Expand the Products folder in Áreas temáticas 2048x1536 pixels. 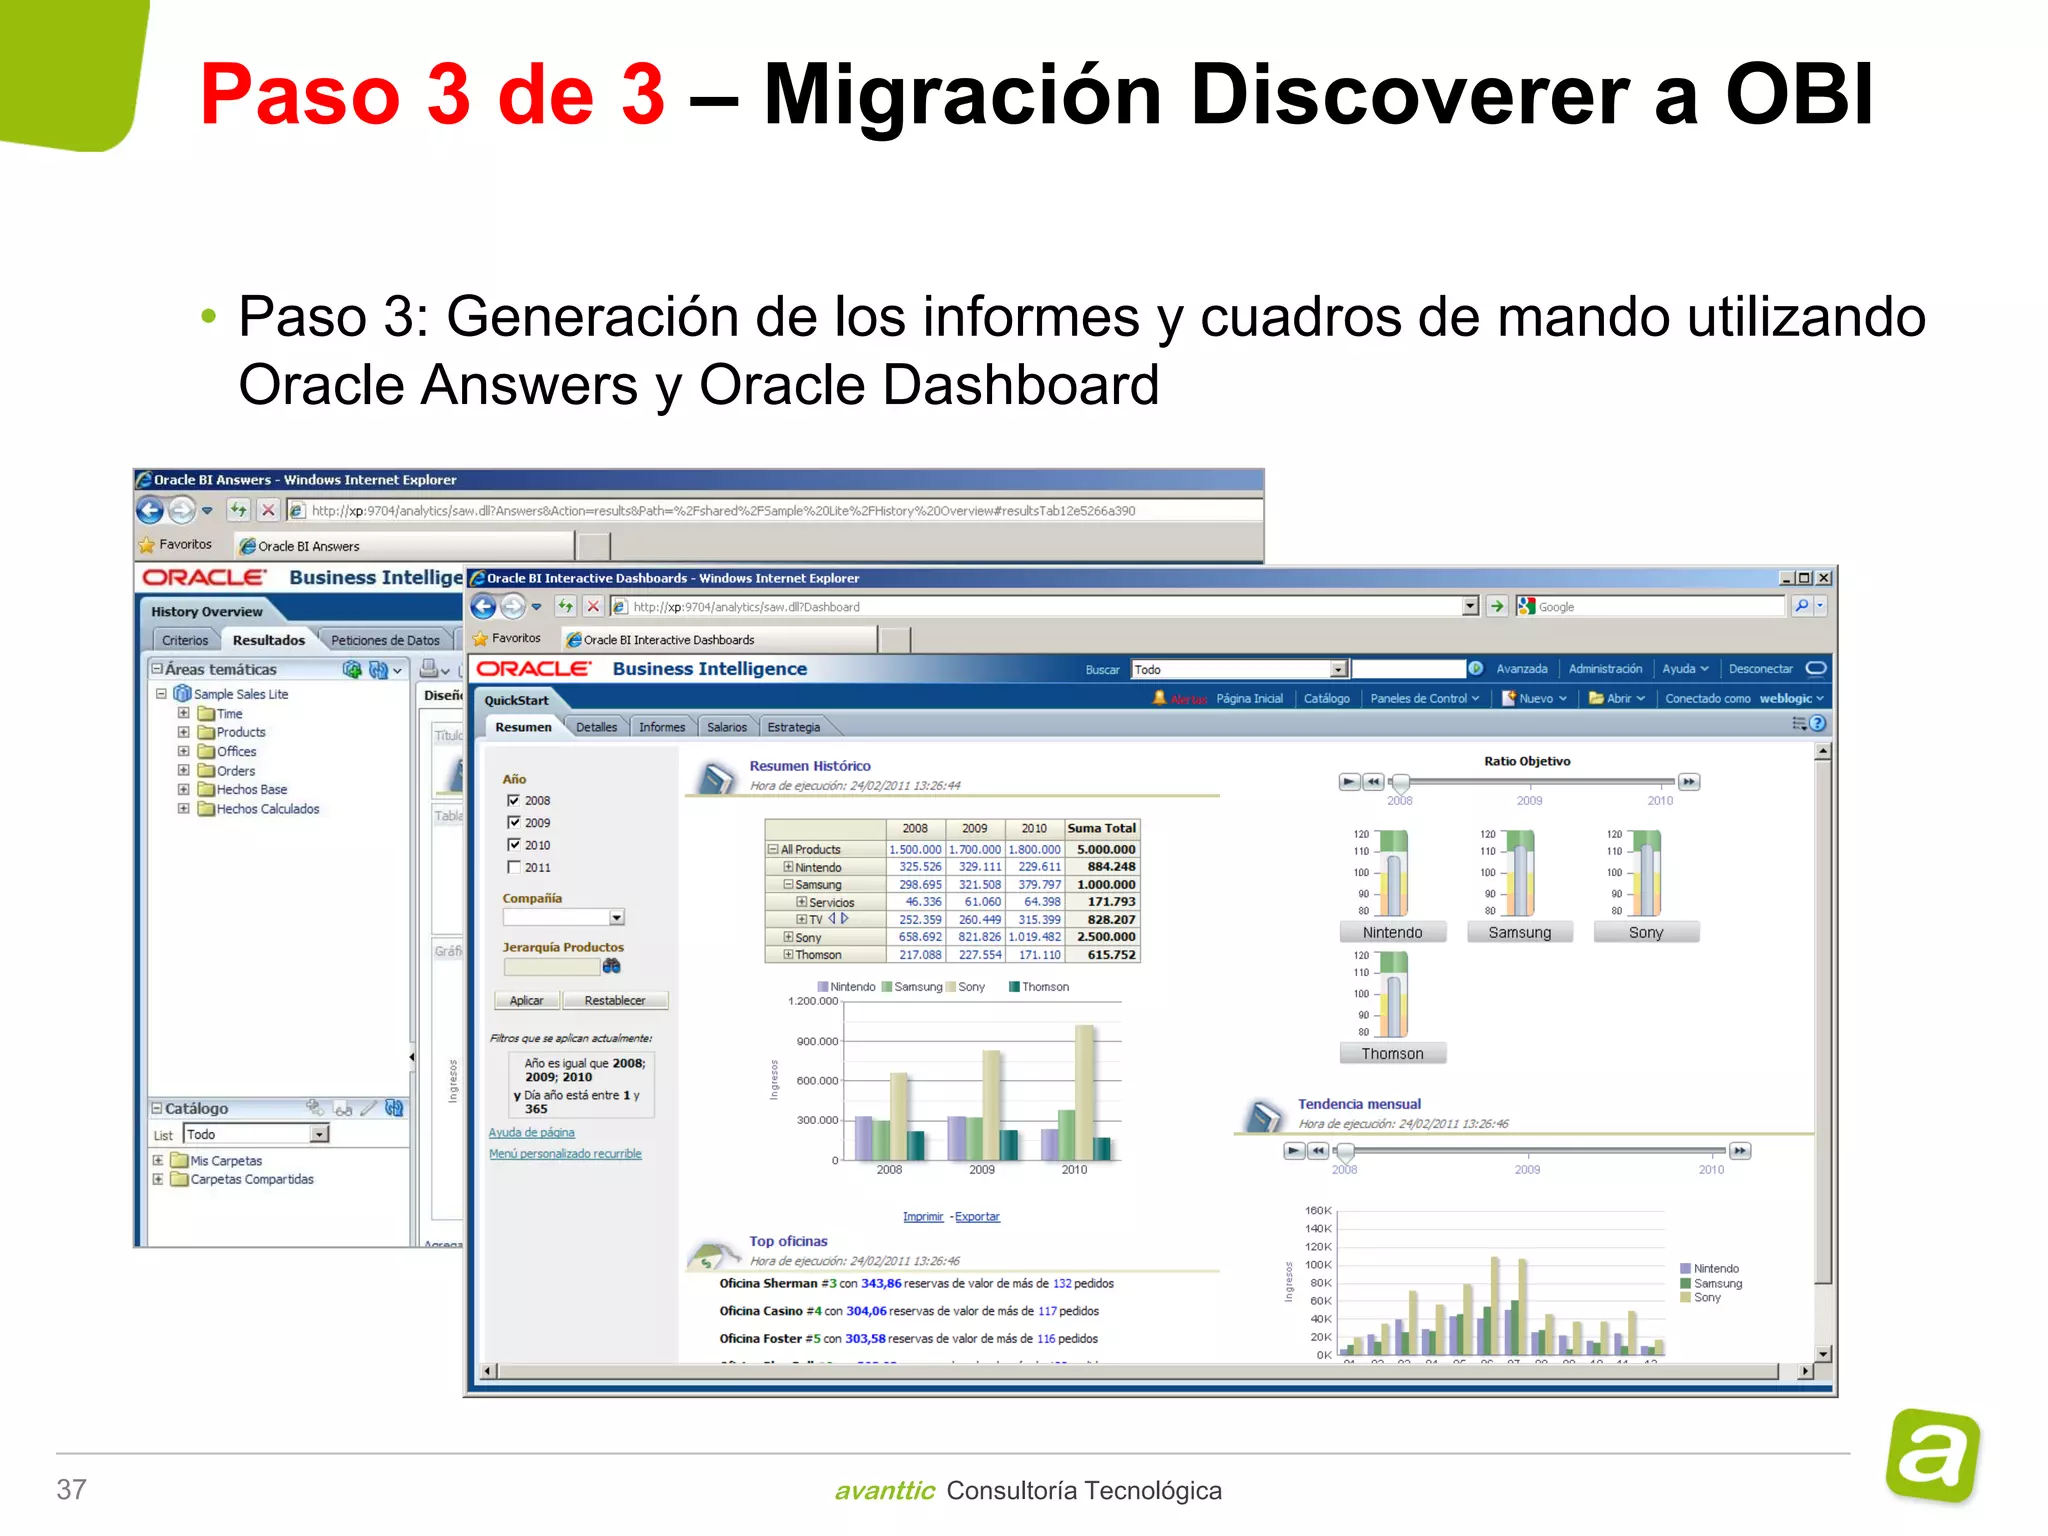point(184,732)
